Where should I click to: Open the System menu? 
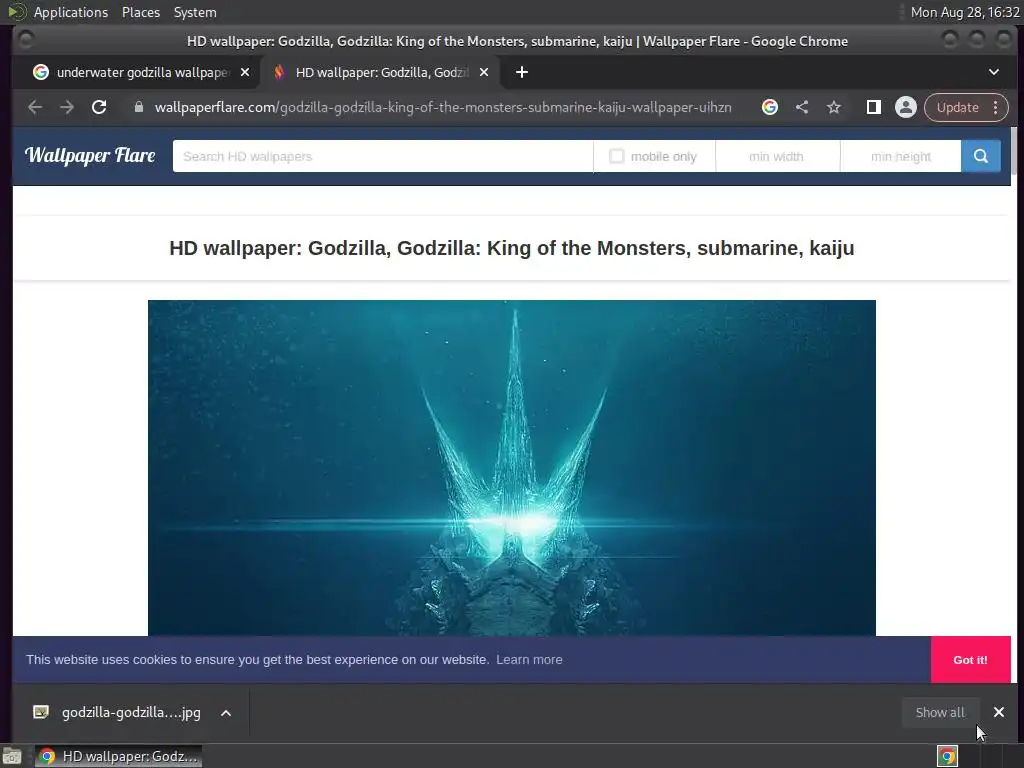pyautogui.click(x=195, y=12)
